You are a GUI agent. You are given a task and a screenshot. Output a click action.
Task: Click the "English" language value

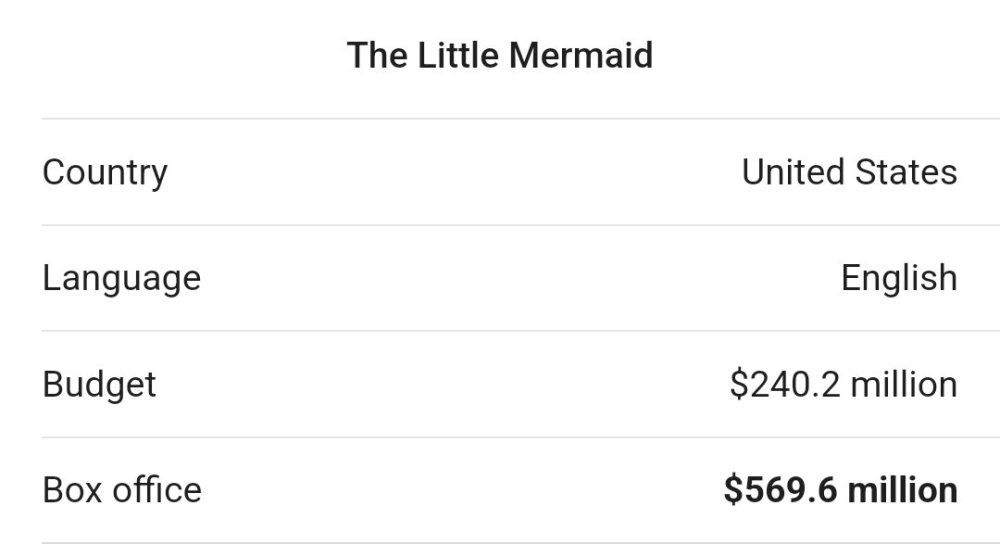coord(899,278)
